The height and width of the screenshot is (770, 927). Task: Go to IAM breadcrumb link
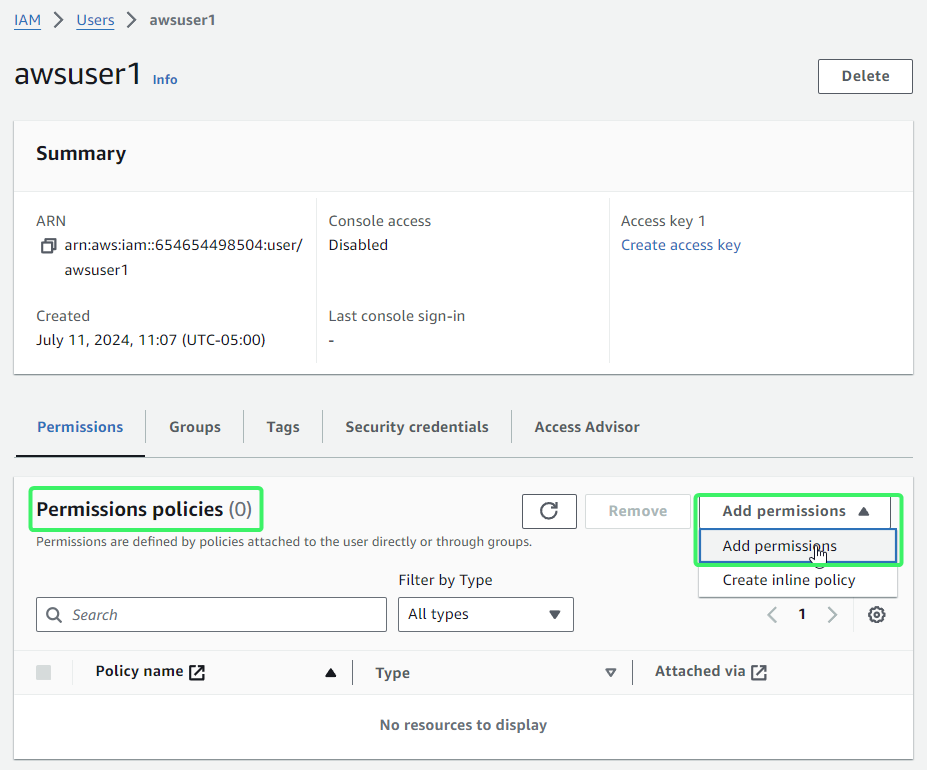point(27,20)
